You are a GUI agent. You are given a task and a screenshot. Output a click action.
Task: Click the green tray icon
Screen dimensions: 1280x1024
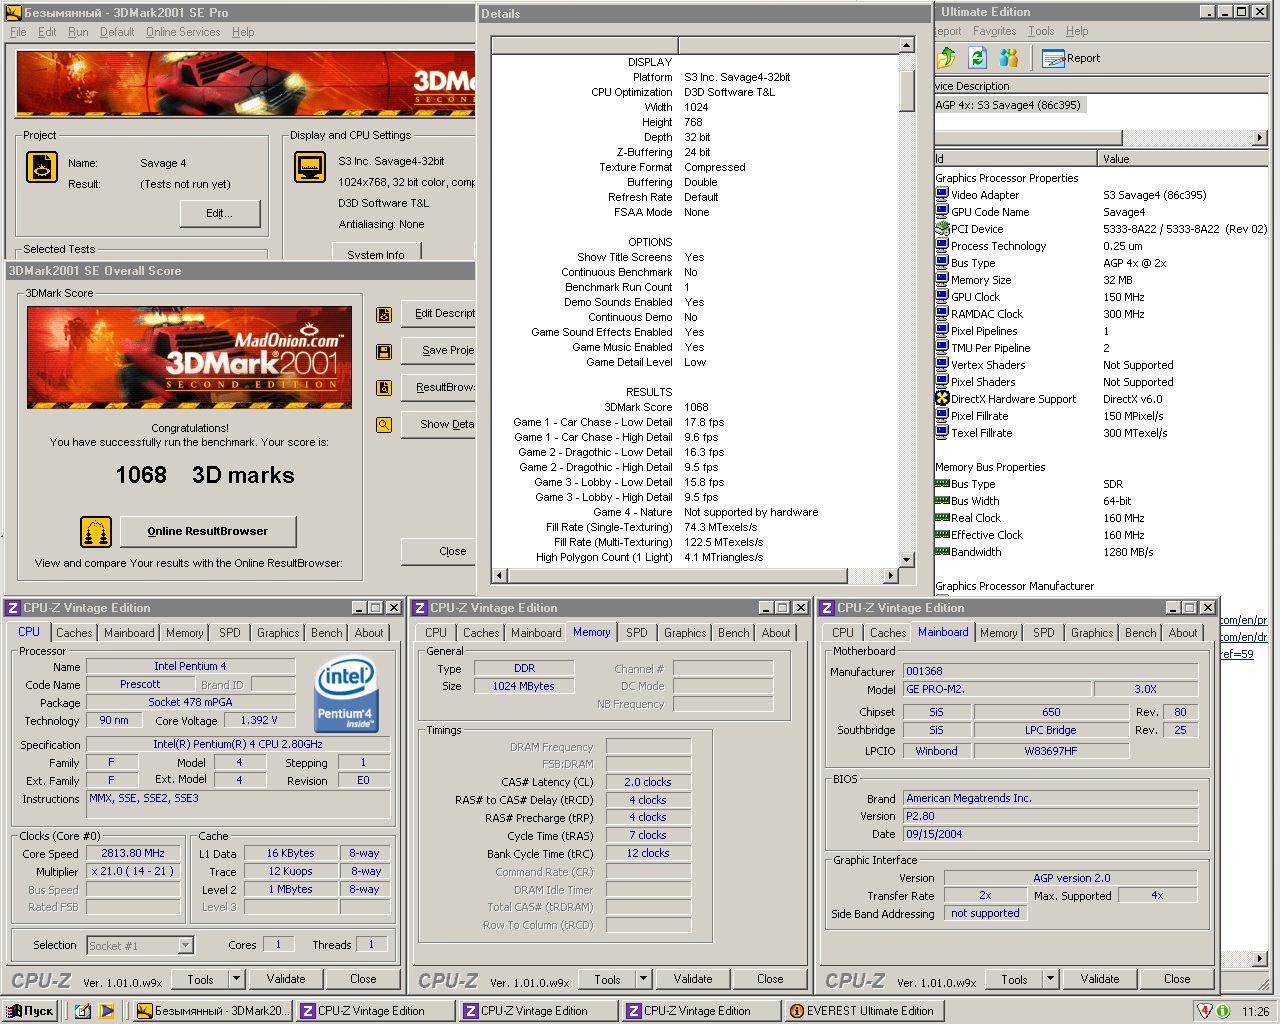tap(1223, 1011)
